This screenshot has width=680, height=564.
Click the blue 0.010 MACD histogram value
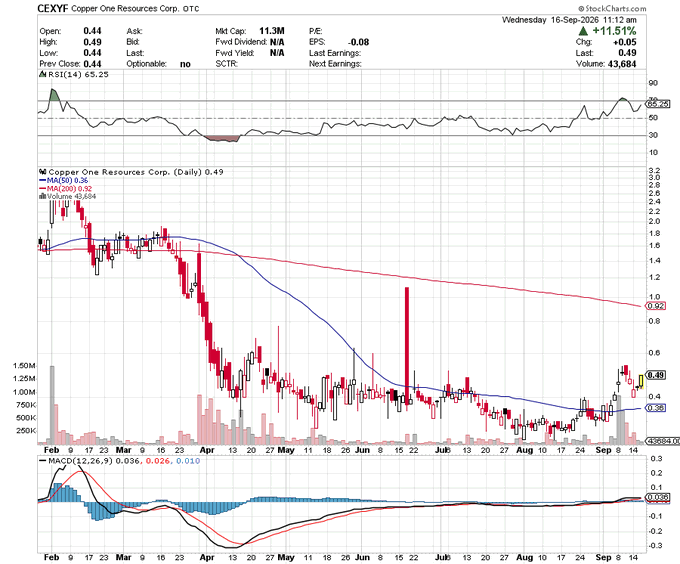click(188, 461)
